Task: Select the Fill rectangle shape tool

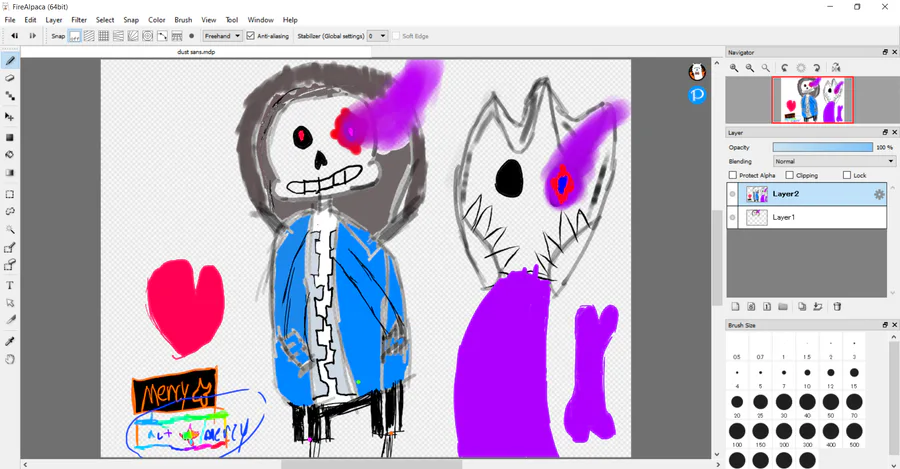Action: [x=10, y=137]
